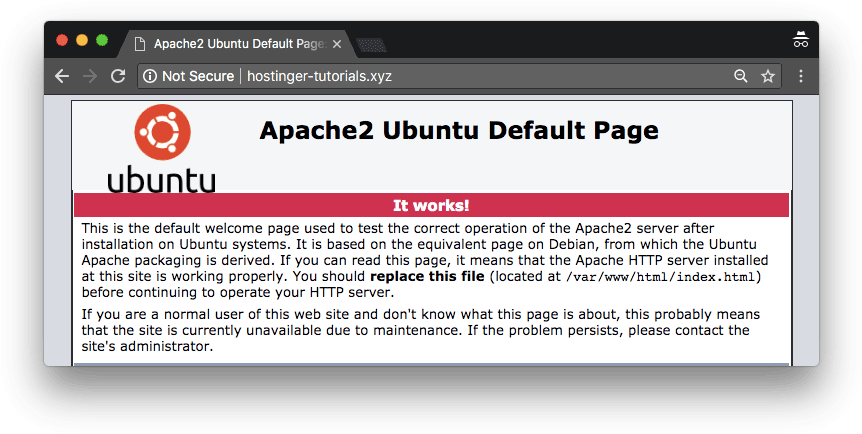Click the Ubuntu logo image
The width and height of the screenshot is (862, 434).
161,149
